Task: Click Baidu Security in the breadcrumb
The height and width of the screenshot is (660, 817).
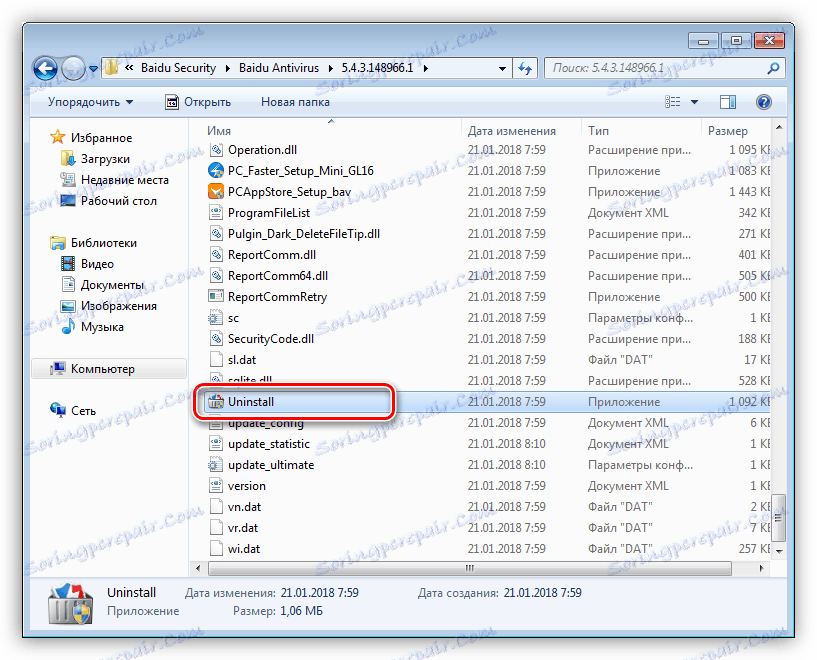Action: click(178, 68)
